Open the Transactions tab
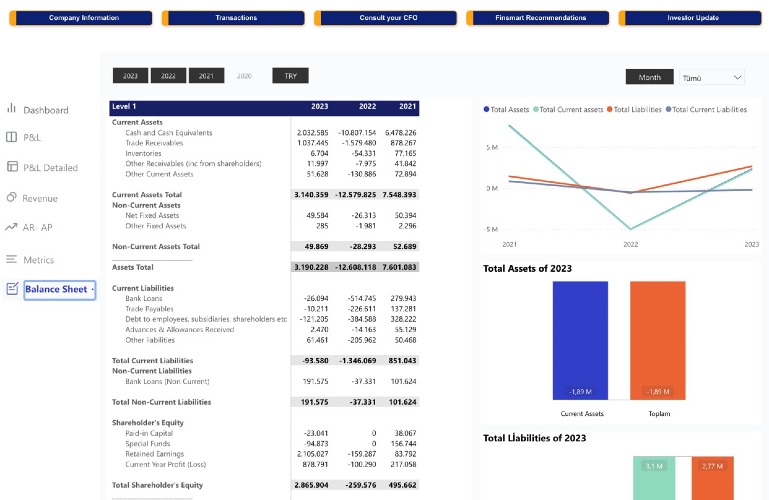 233,18
